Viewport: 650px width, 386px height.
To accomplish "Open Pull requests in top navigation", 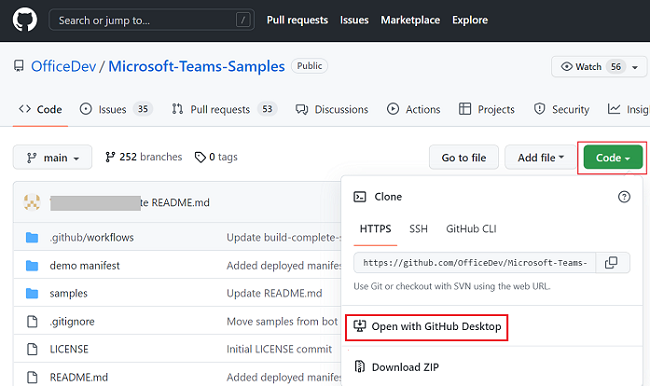I will pyautogui.click(x=297, y=20).
